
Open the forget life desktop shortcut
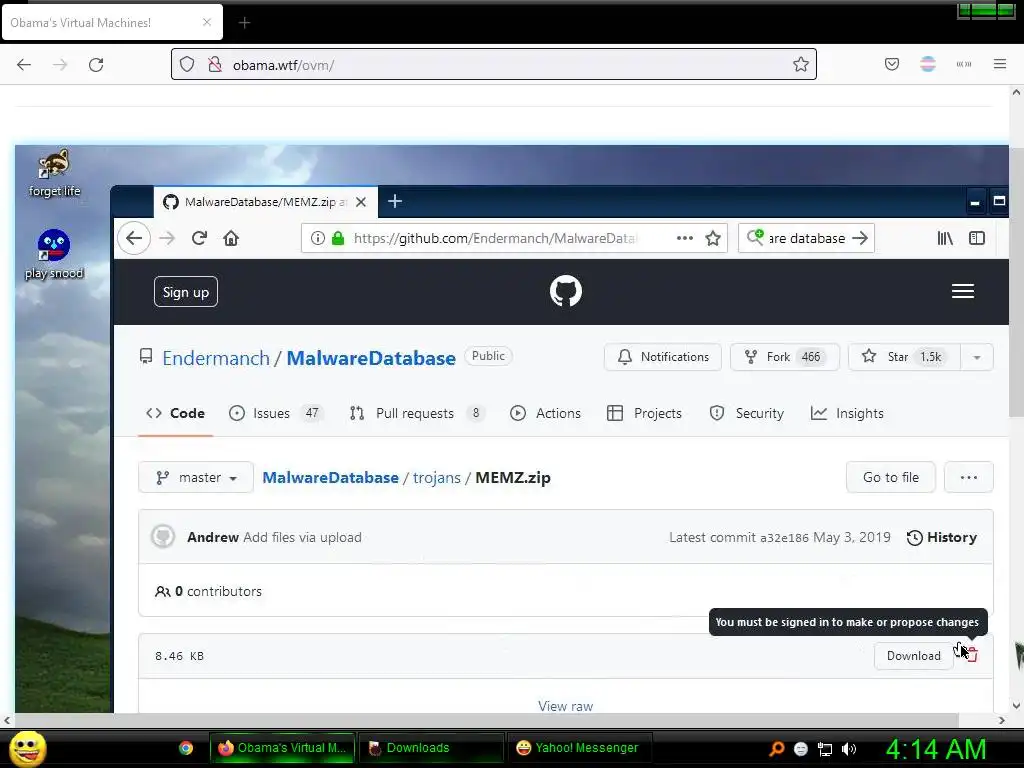(54, 173)
